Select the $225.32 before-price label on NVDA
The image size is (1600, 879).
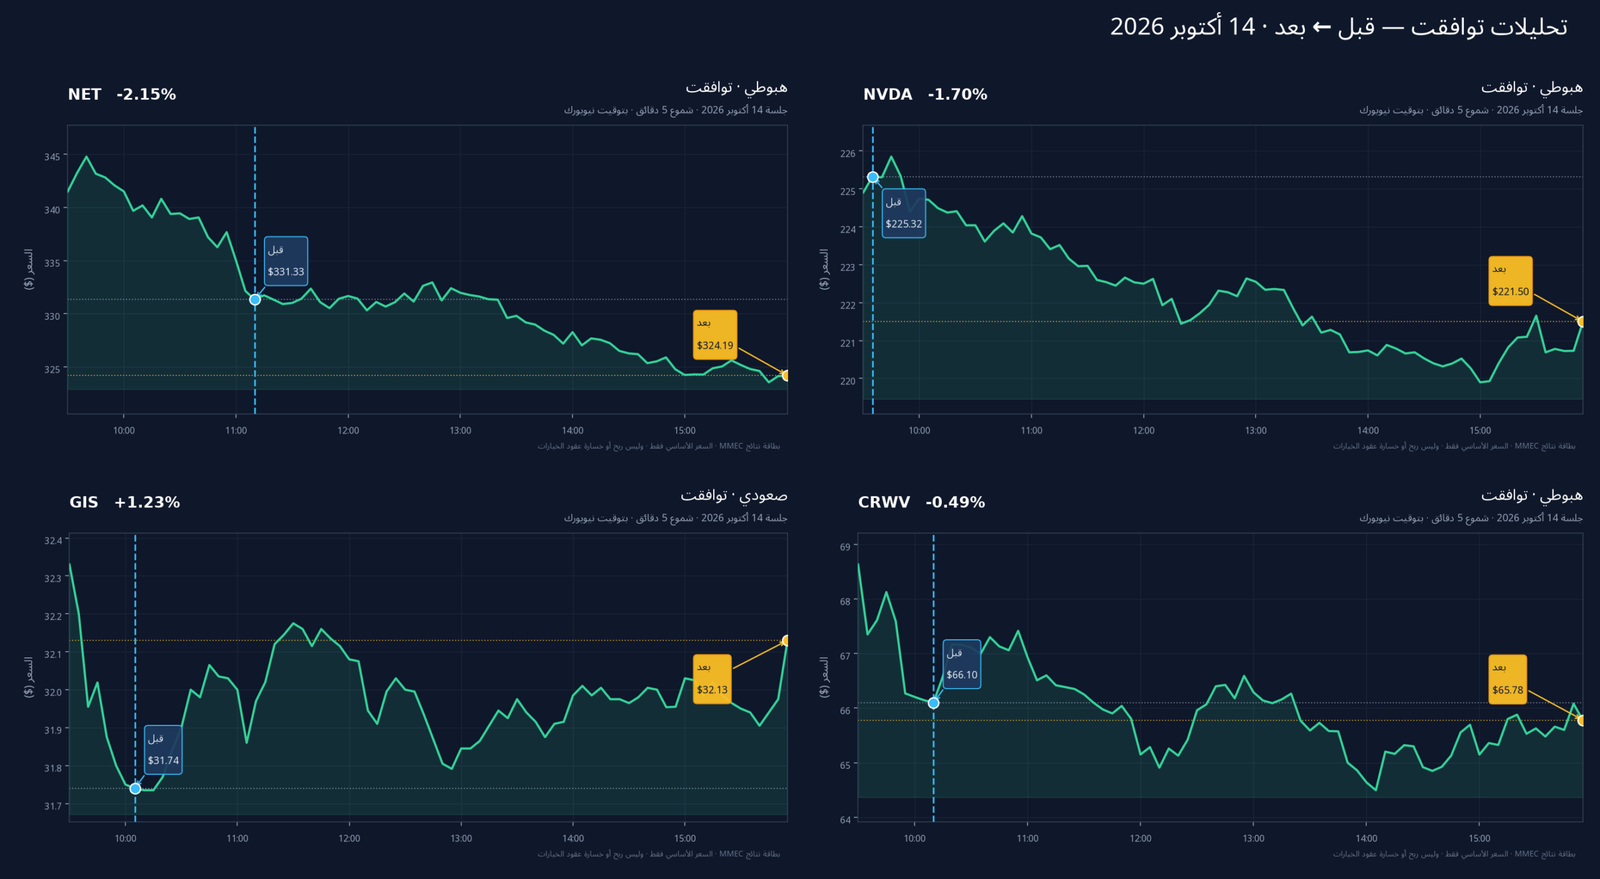[x=904, y=213]
